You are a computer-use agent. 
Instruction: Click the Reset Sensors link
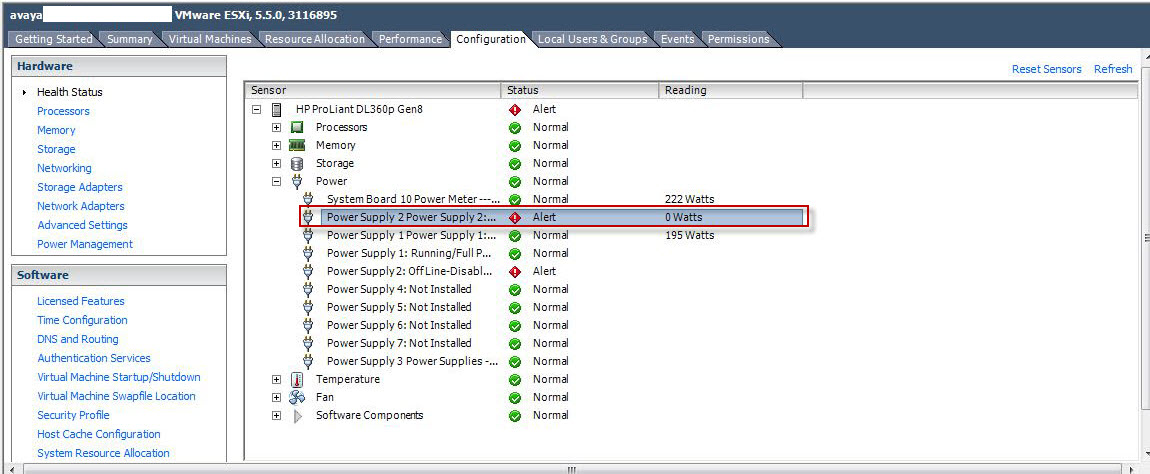pos(1047,69)
